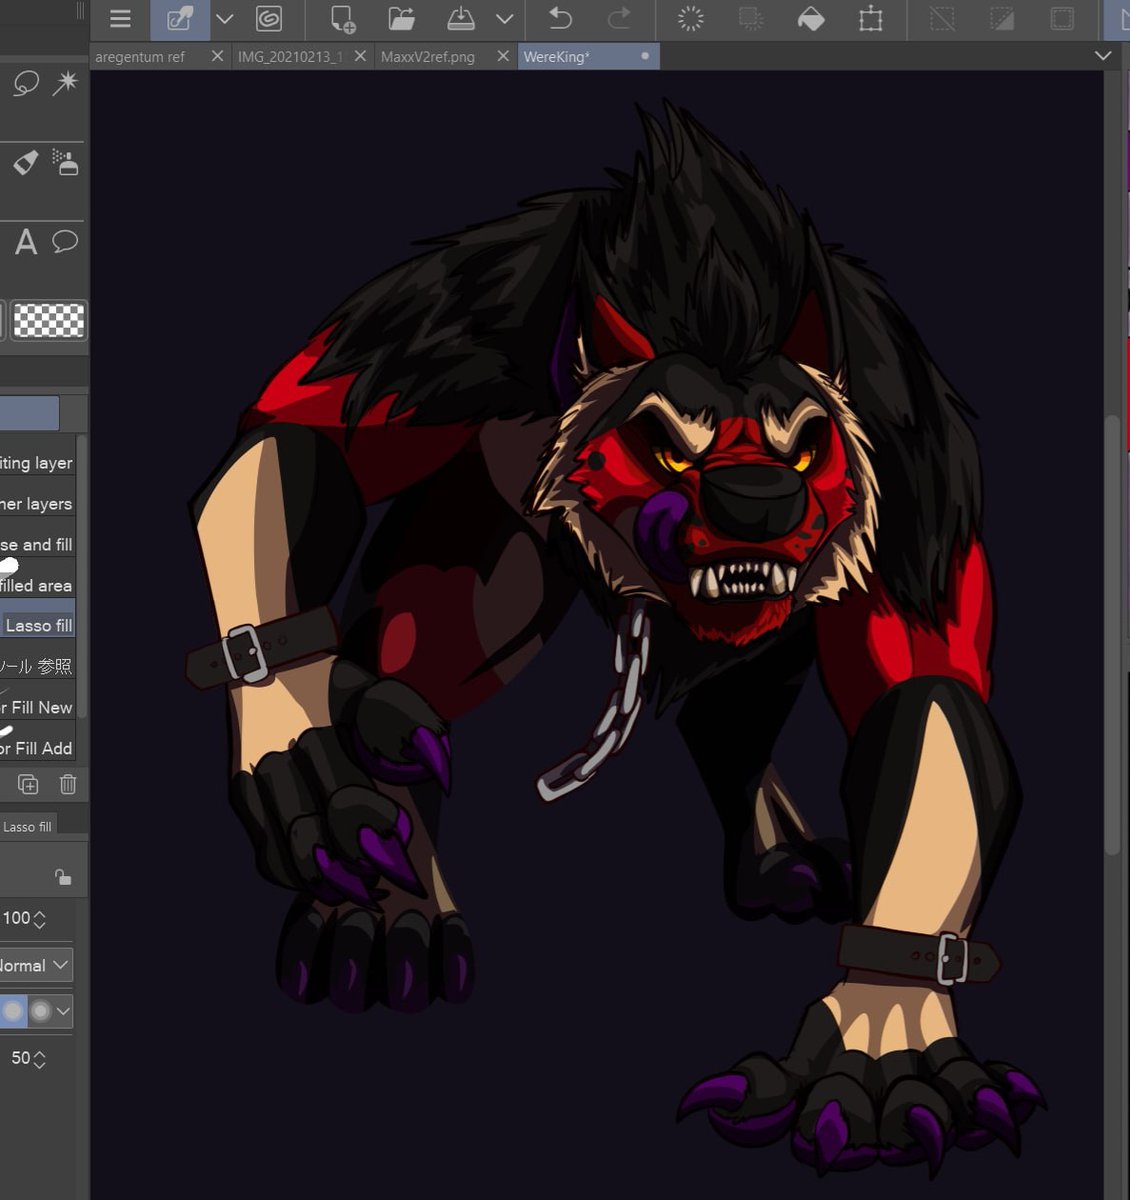1130x1200 pixels.
Task: Click the Open file icon
Action: [402, 19]
